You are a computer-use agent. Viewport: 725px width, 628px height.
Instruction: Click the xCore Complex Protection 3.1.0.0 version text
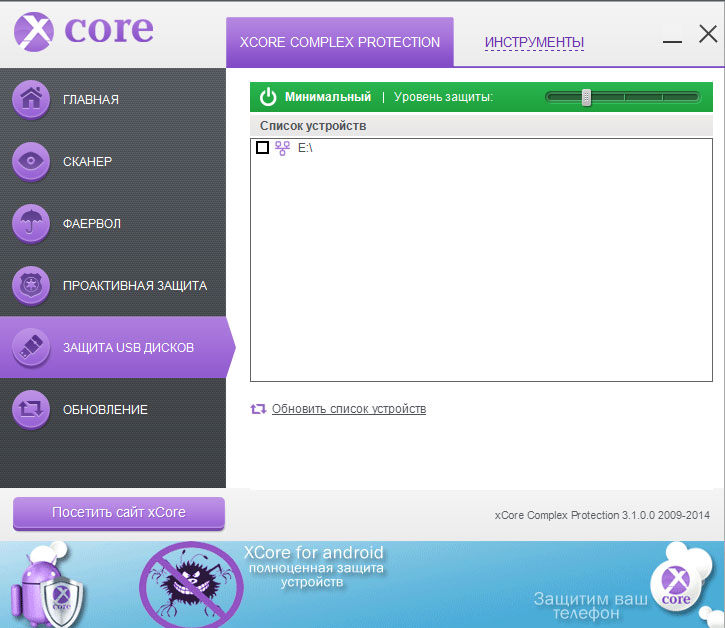coord(602,515)
